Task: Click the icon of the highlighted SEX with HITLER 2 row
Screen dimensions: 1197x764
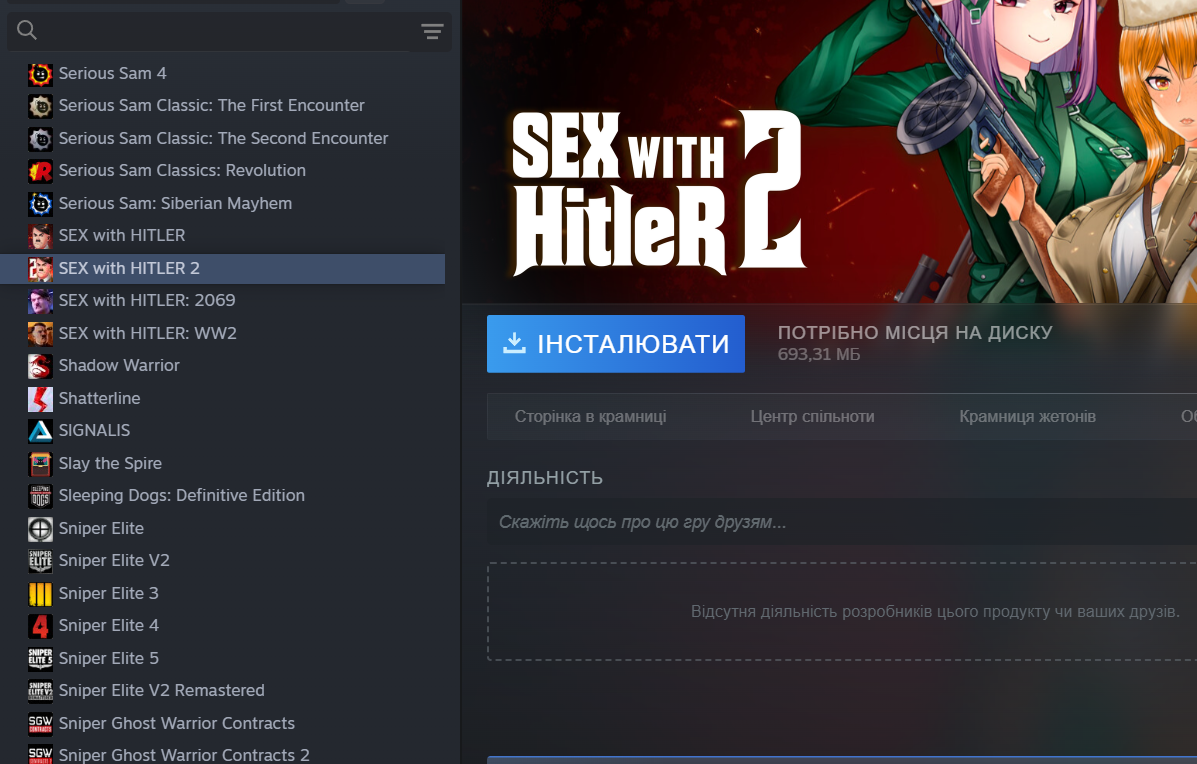Action: click(x=40, y=269)
